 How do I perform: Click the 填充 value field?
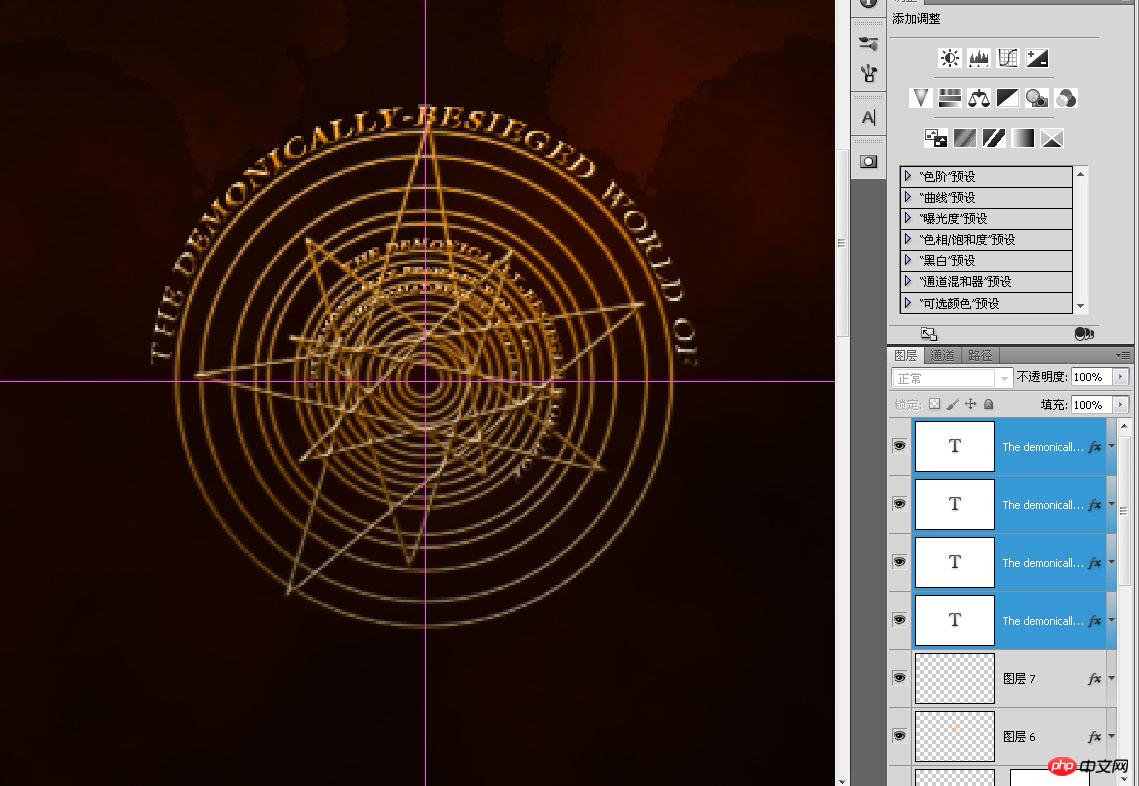click(1093, 405)
